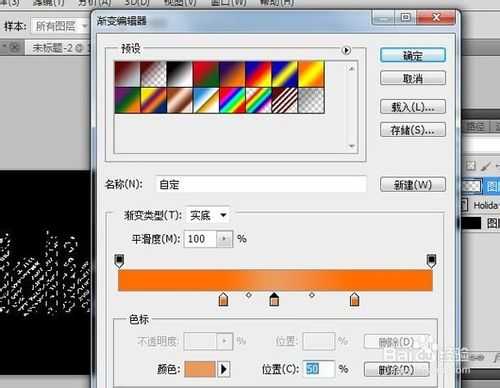500x388 pixels.
Task: Click the right midpoint diamond marker
Action: coord(312,295)
